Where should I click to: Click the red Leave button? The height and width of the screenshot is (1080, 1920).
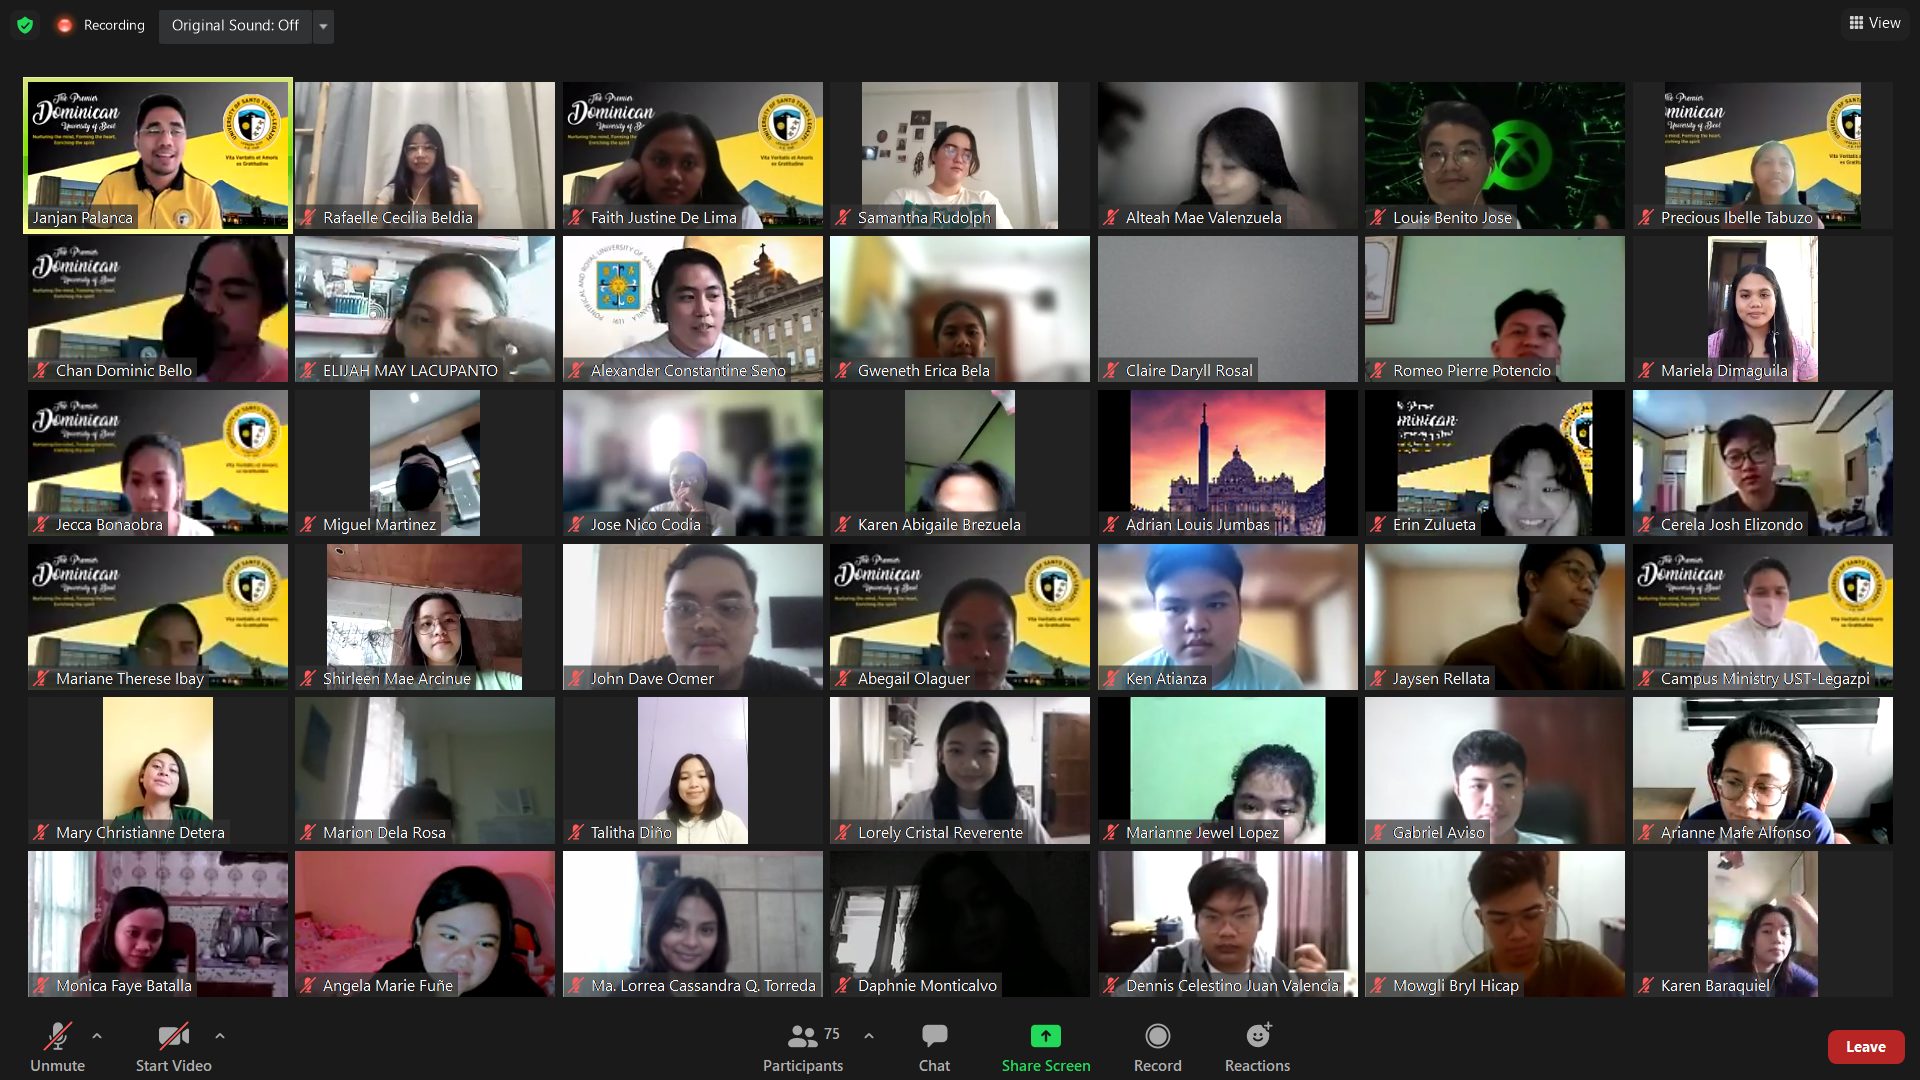pos(1865,1047)
